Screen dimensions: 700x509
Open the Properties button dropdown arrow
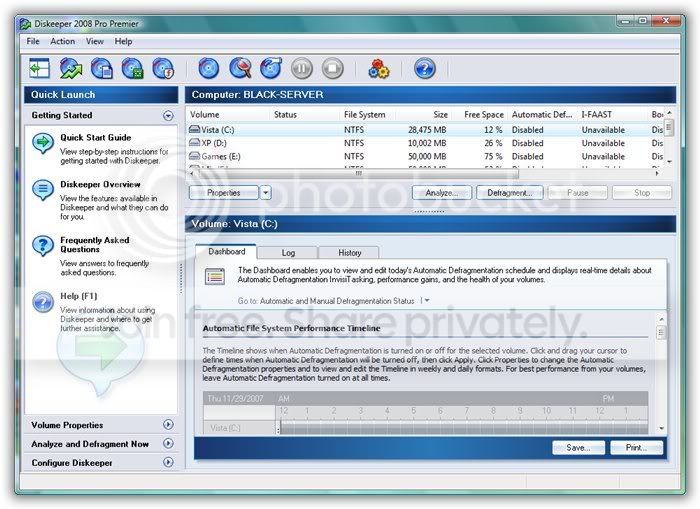[x=266, y=193]
